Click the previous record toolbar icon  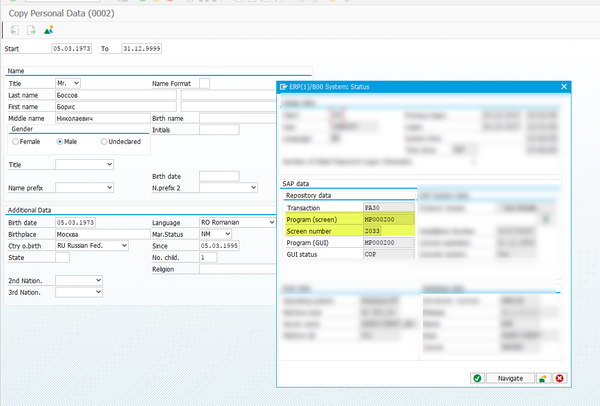(12, 29)
